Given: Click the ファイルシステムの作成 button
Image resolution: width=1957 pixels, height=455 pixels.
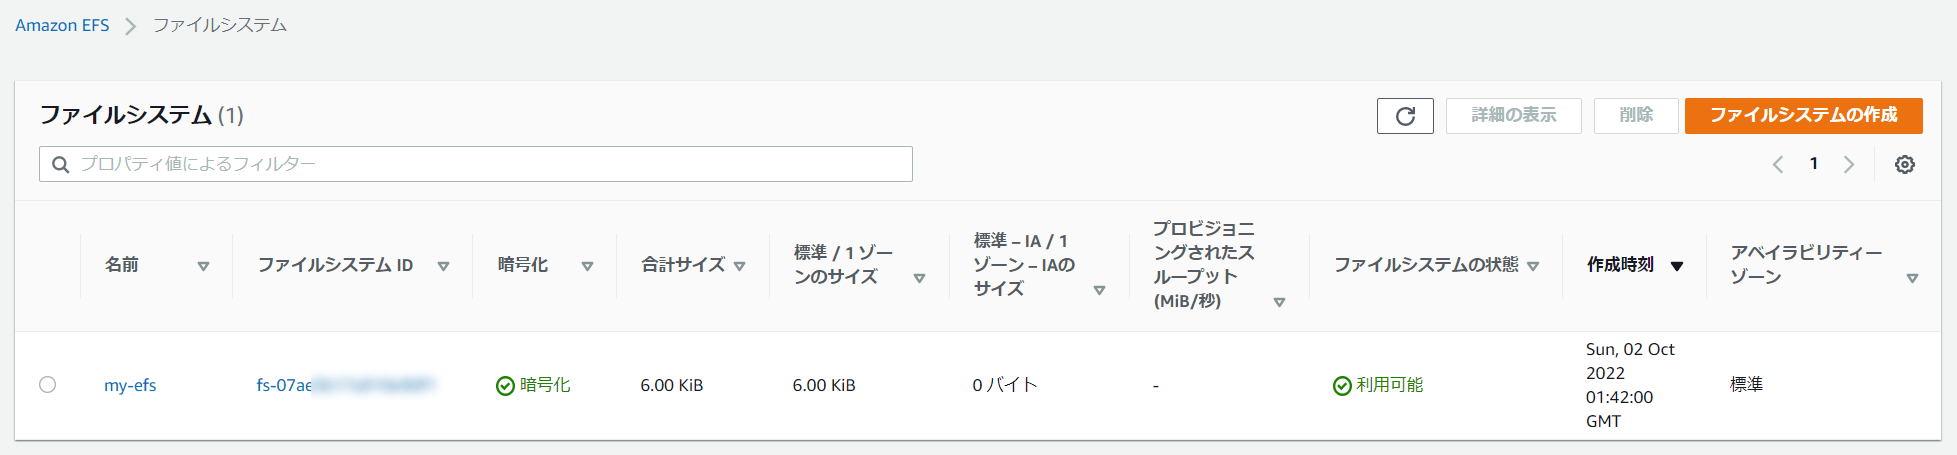Looking at the screenshot, I should pyautogui.click(x=1803, y=116).
